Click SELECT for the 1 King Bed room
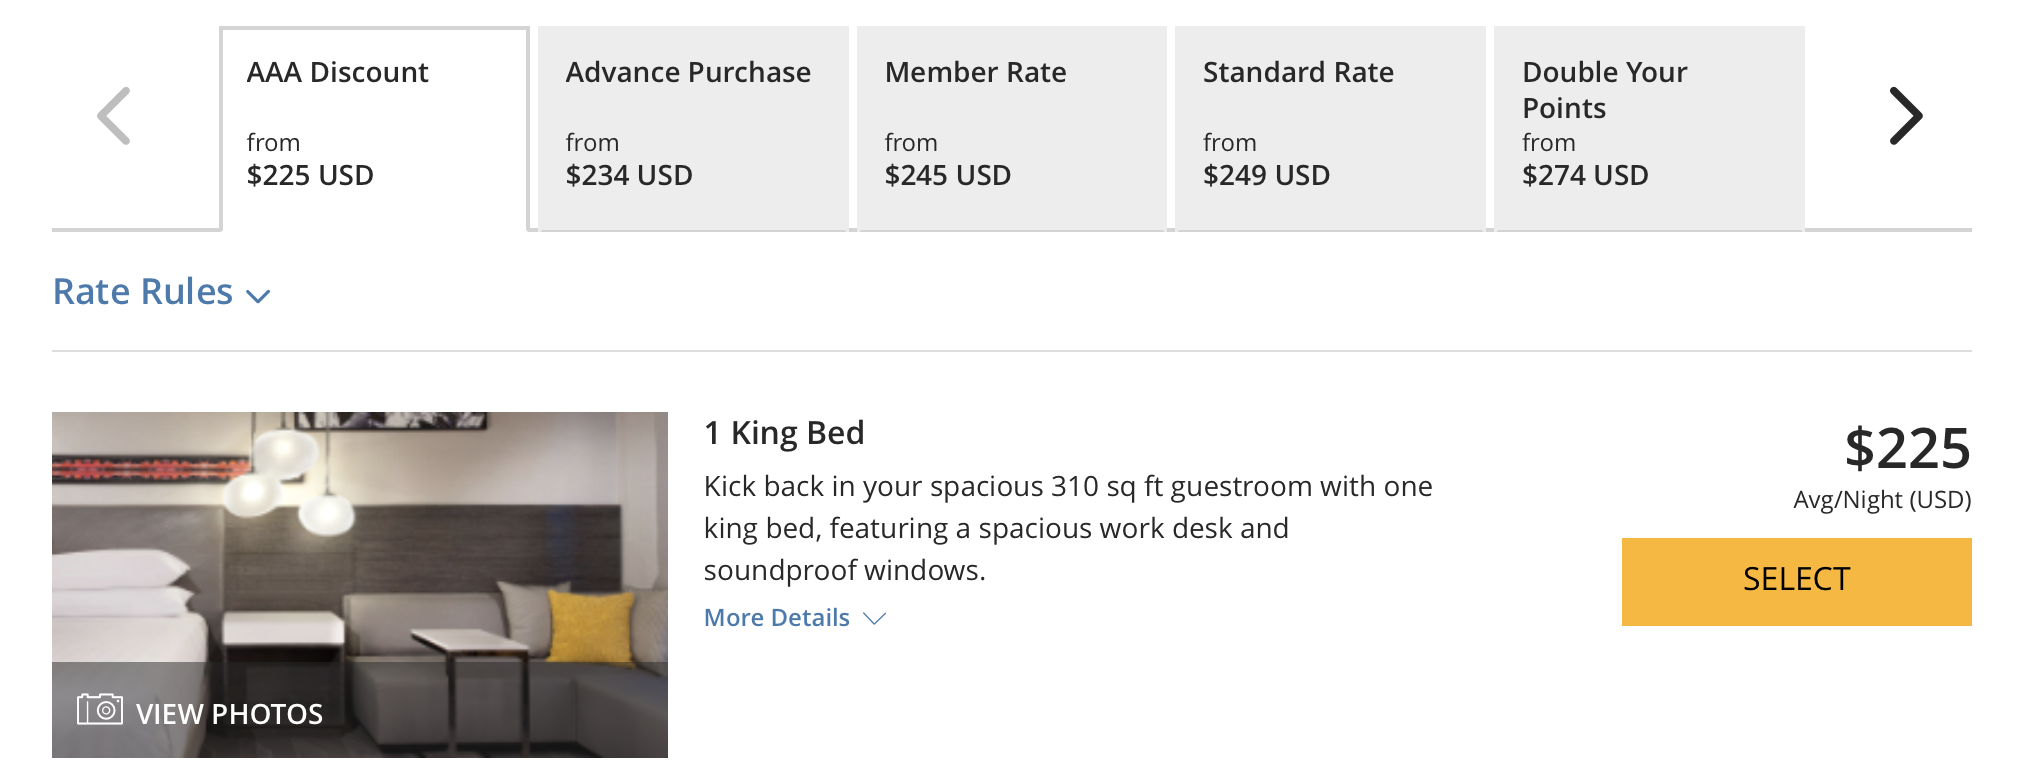This screenshot has width=2040, height=774. [1796, 580]
